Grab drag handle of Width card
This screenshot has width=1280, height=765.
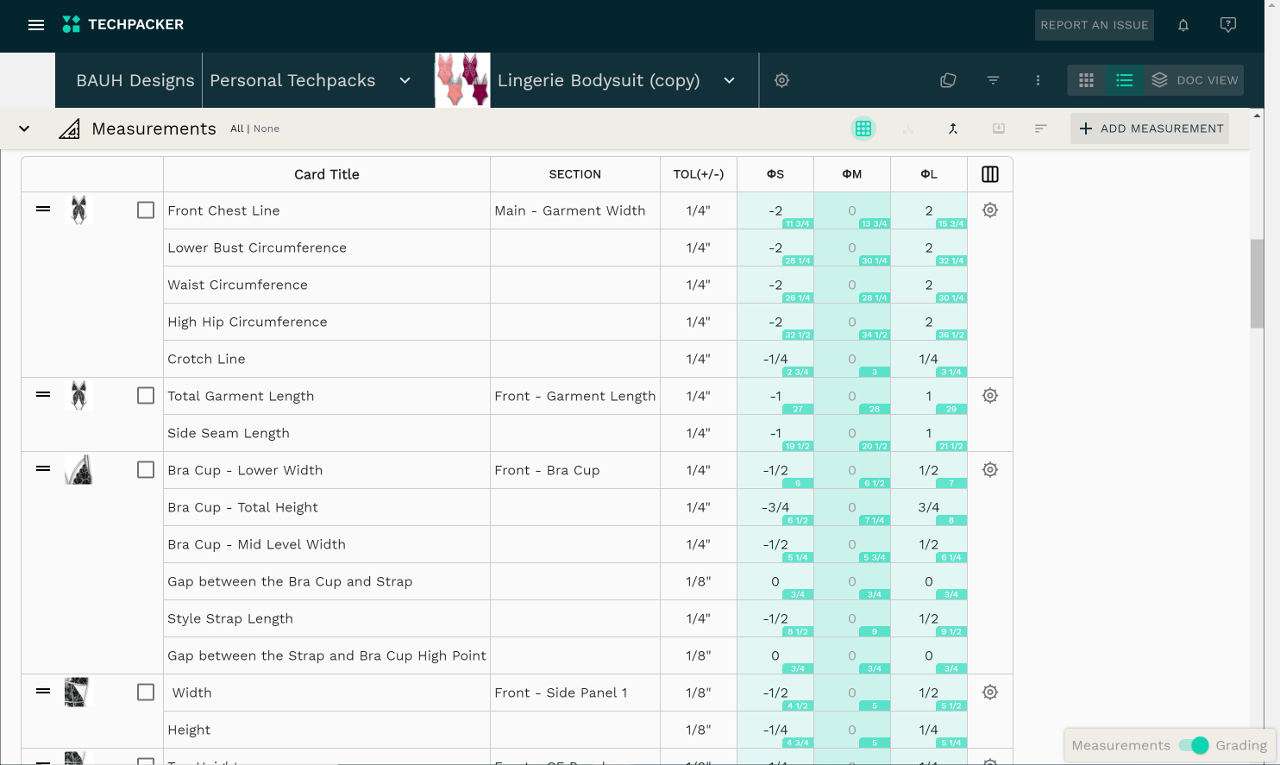pyautogui.click(x=43, y=691)
